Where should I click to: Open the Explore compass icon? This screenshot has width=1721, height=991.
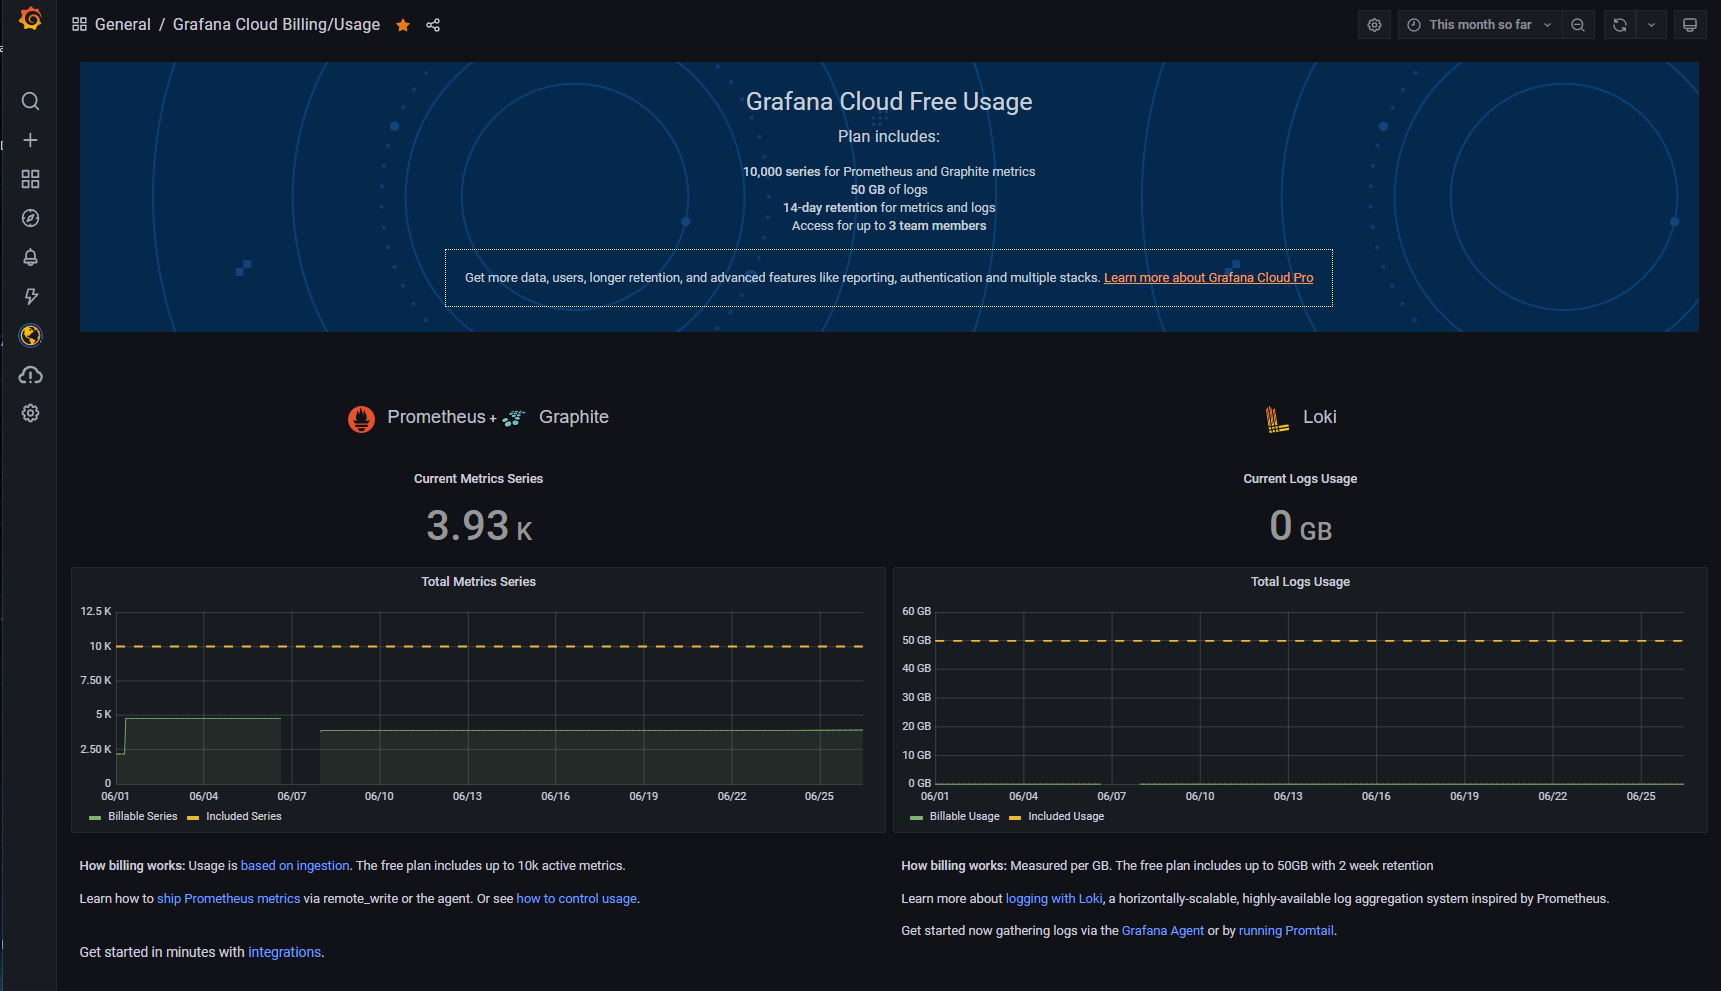click(30, 218)
